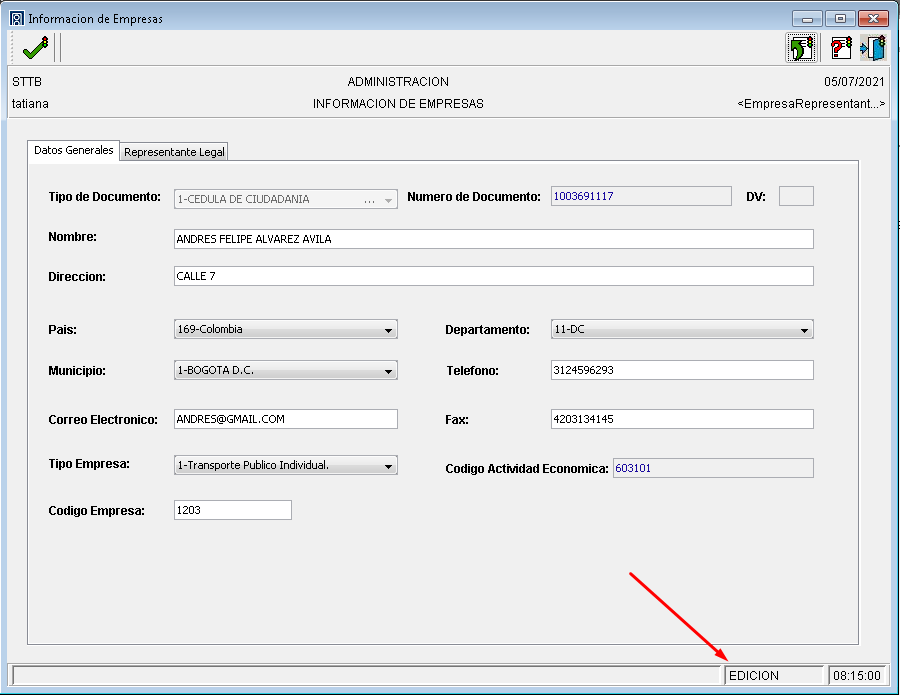Click the Nombre input field
The image size is (900, 695).
pos(493,239)
